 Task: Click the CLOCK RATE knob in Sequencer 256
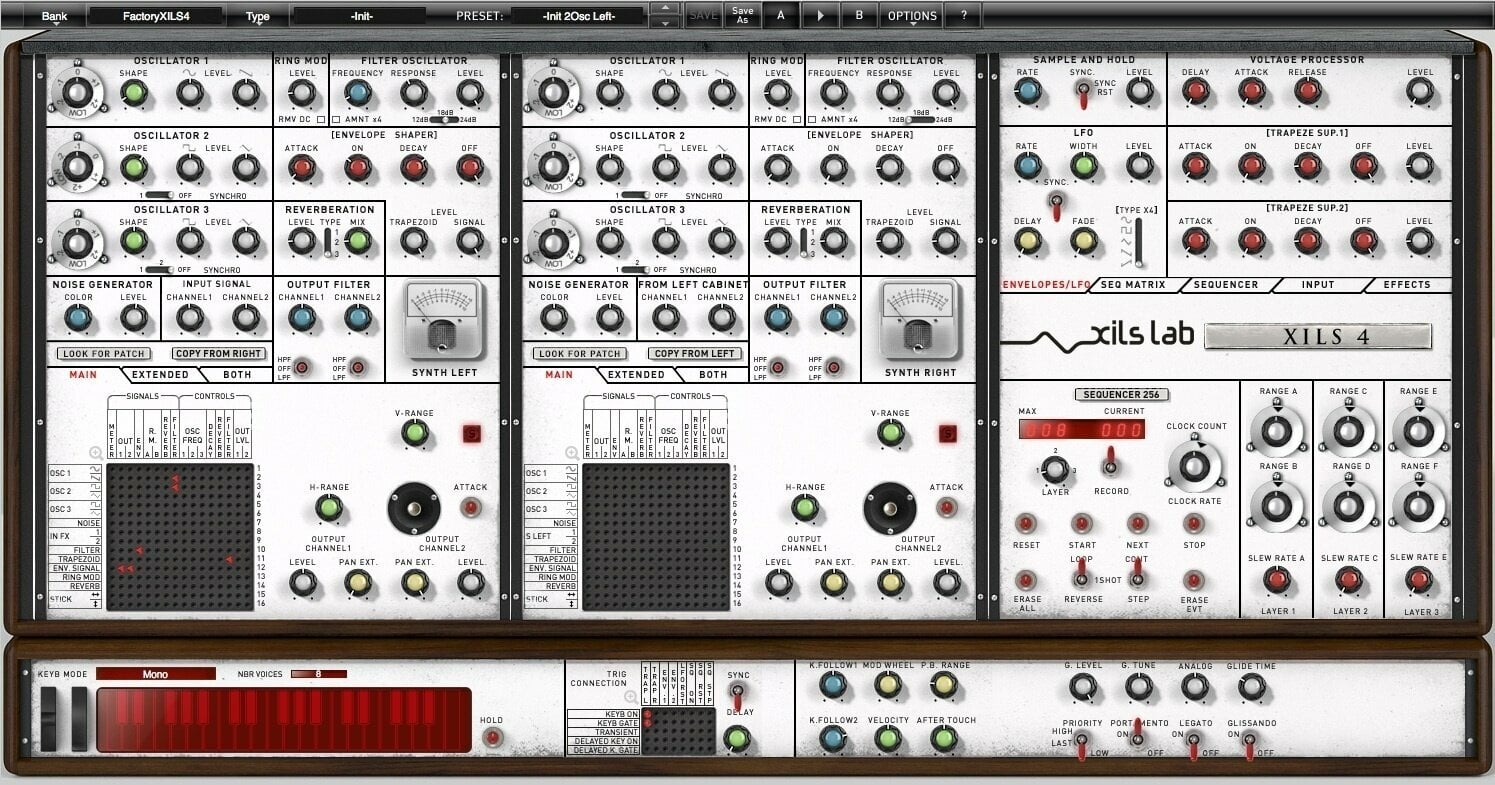tap(1193, 465)
